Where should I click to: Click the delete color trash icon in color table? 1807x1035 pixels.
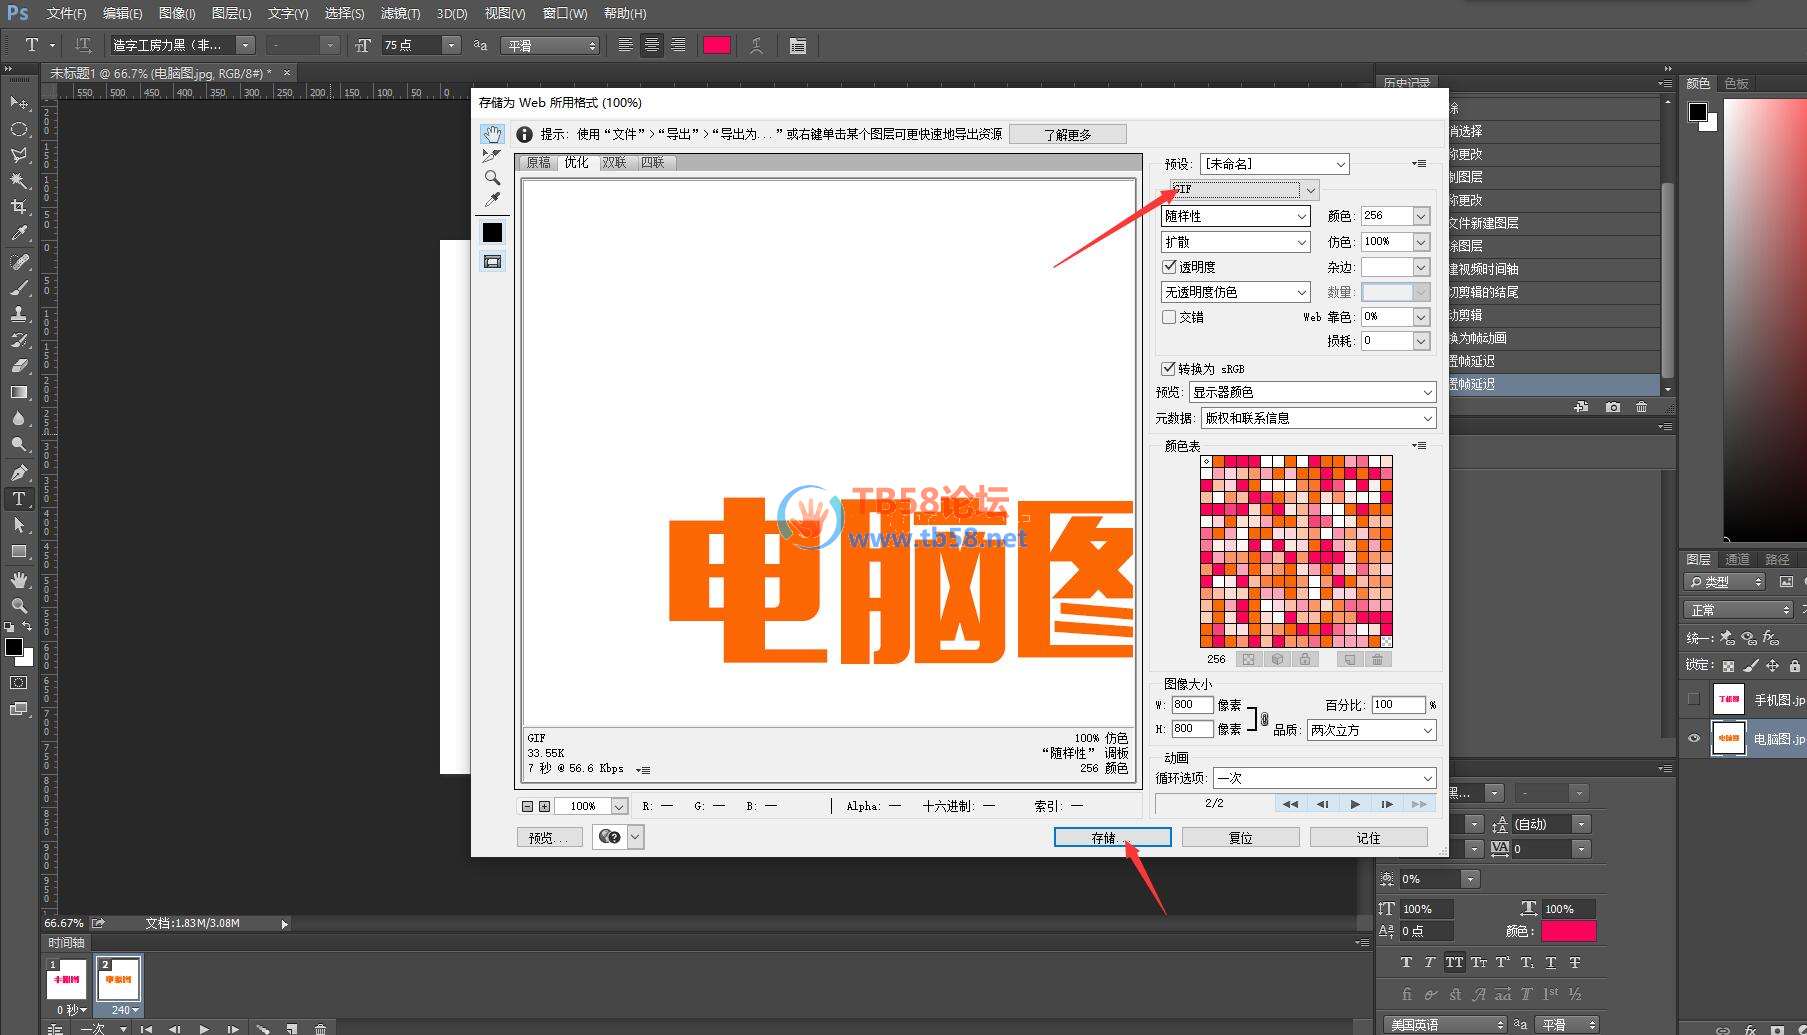[x=1377, y=659]
